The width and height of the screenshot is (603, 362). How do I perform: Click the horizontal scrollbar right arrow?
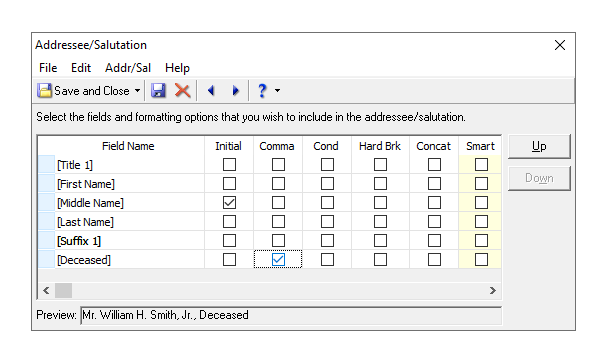pyautogui.click(x=493, y=290)
